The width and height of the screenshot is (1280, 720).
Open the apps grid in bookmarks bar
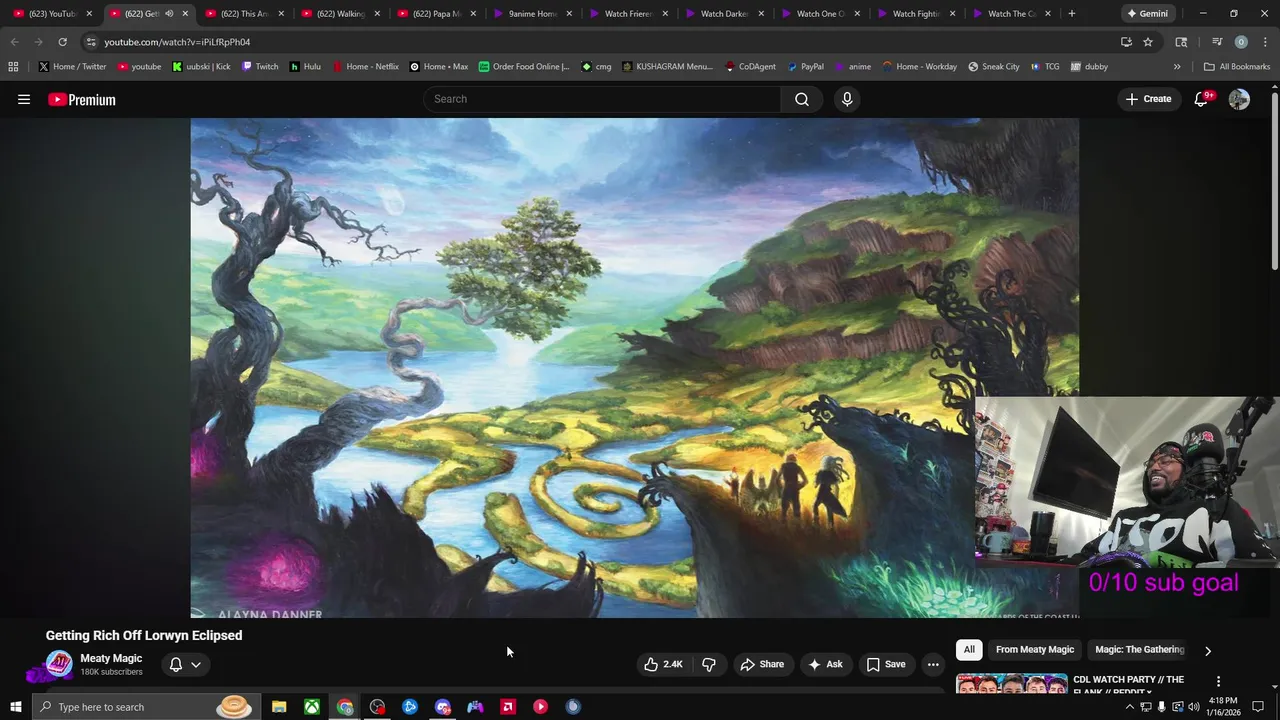(x=13, y=66)
